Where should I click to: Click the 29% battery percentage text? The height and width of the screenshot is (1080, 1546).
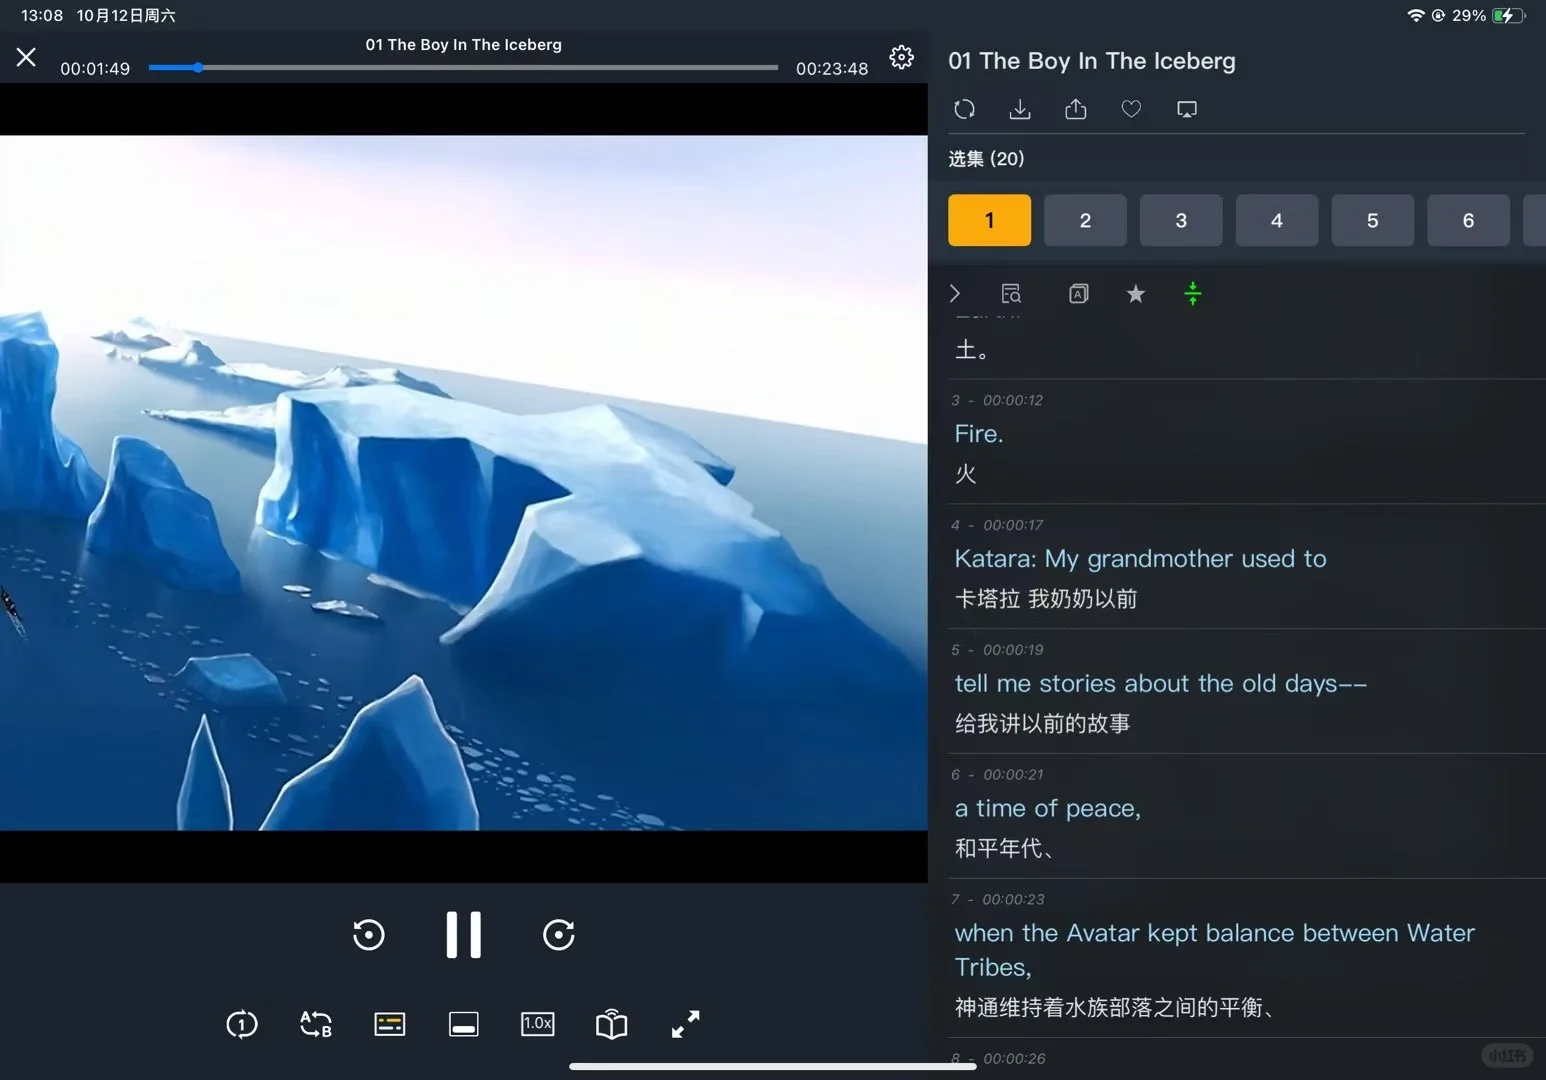[1469, 15]
